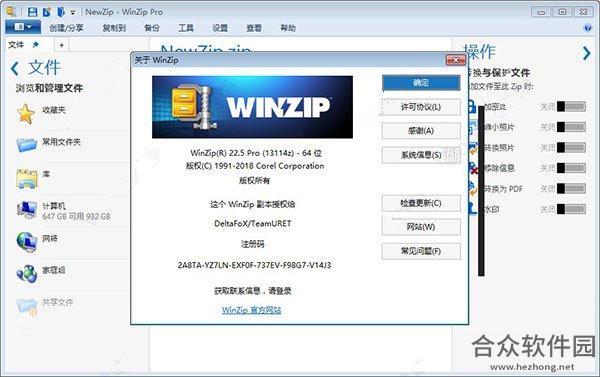Screen dimensions: 600x377
Task: Open the 共享文件 shared folder icon
Action: point(27,306)
